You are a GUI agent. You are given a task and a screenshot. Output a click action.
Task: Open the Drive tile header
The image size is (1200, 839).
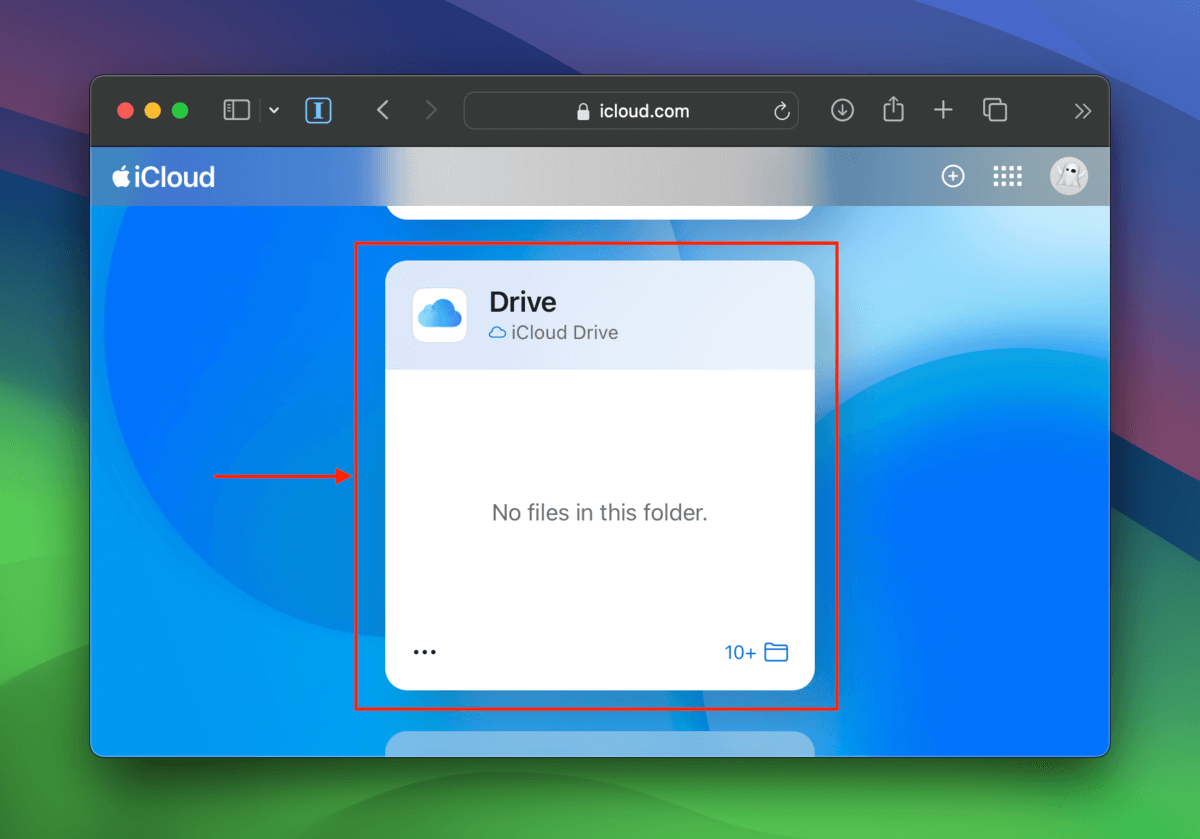click(x=600, y=315)
